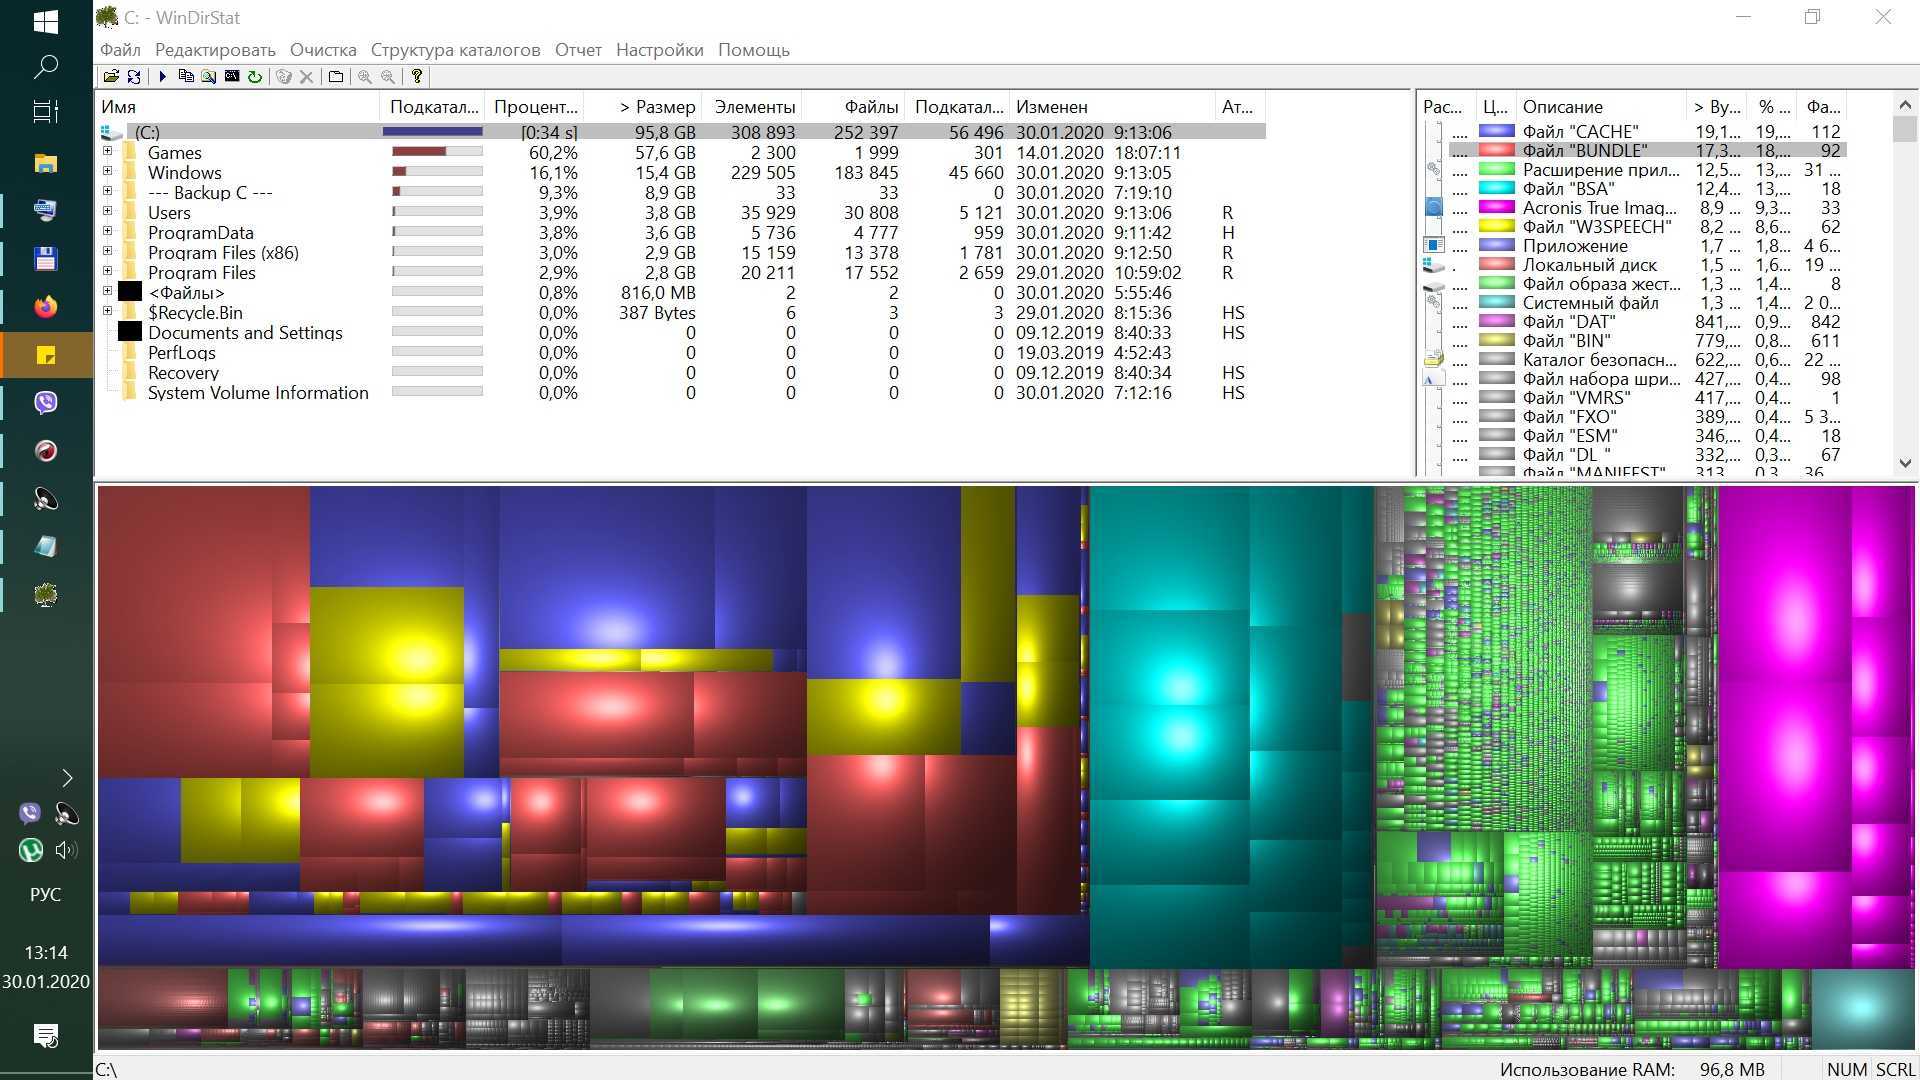Click the green Refresh selected icon

(x=255, y=76)
